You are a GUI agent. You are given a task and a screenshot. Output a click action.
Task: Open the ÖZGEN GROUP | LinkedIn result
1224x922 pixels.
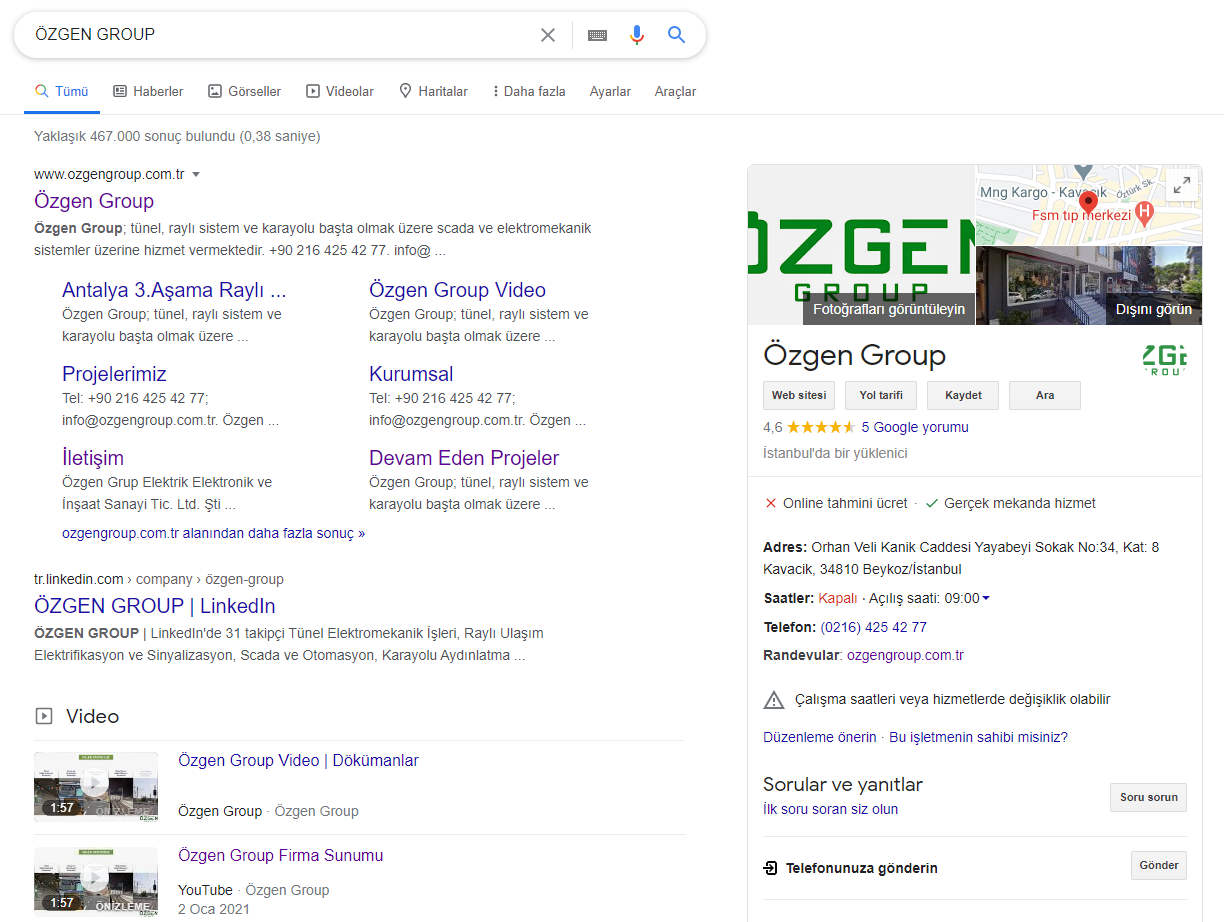coord(155,606)
